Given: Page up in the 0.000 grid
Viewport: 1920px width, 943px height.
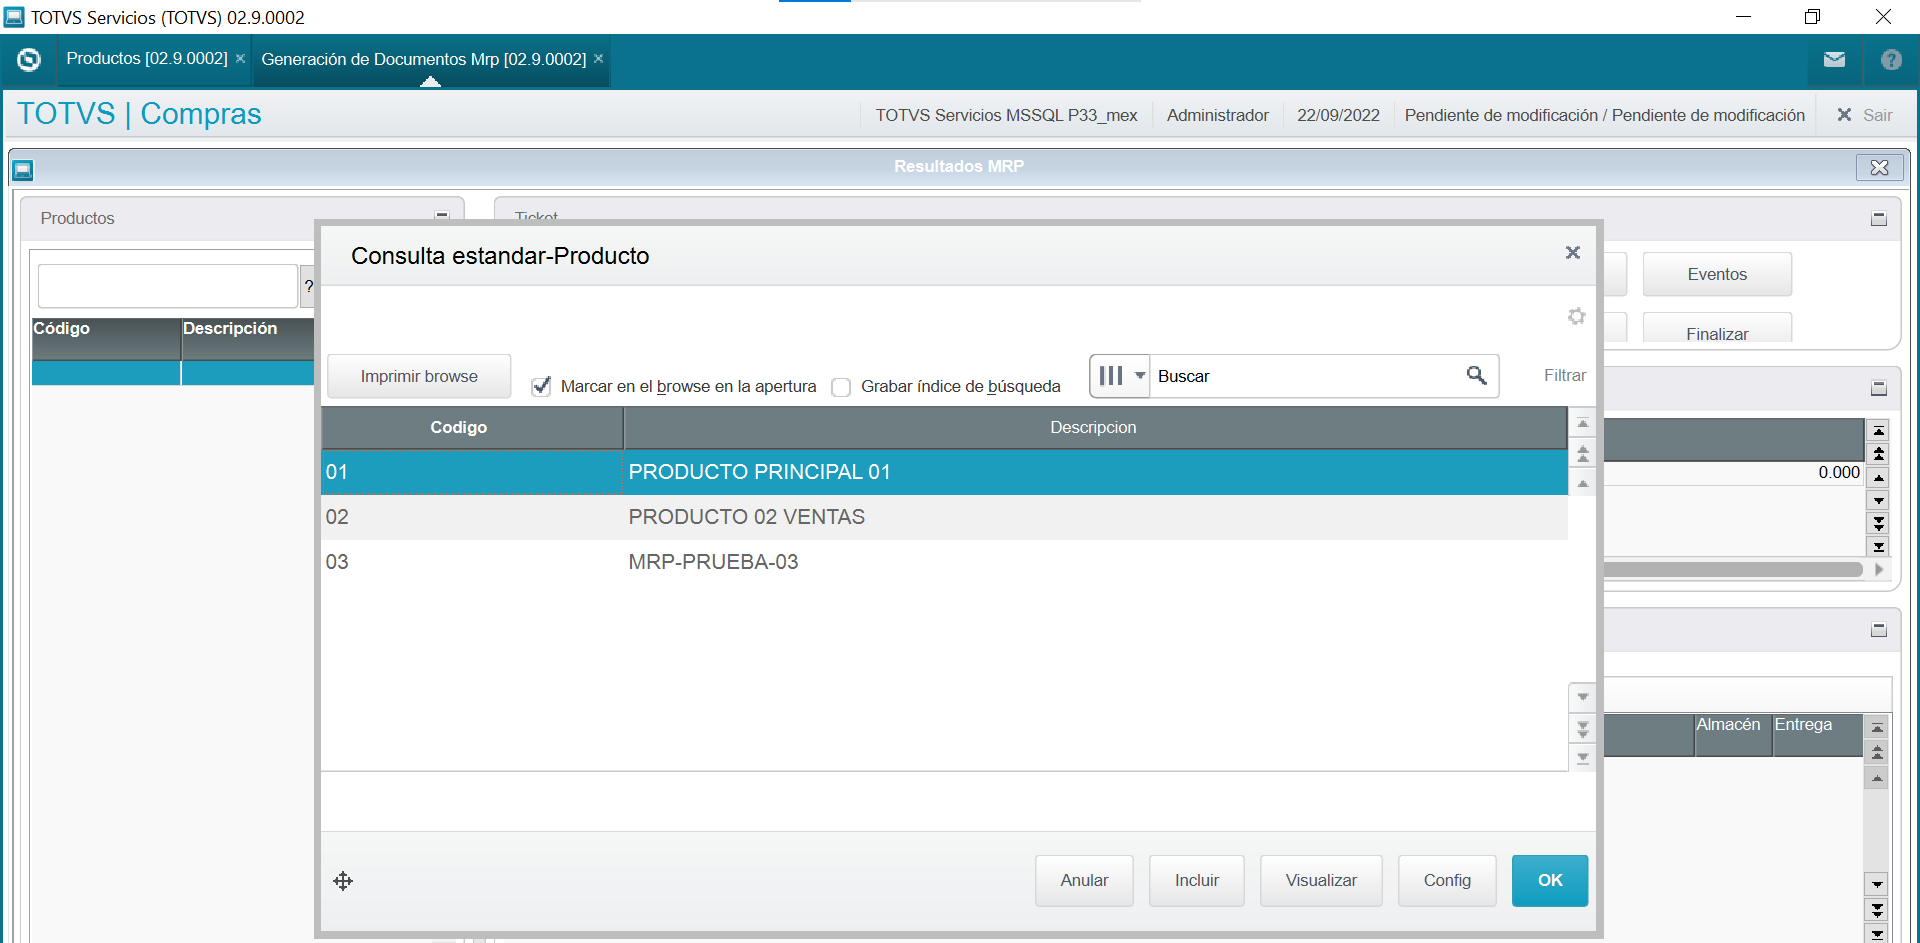Looking at the screenshot, I should [1879, 454].
